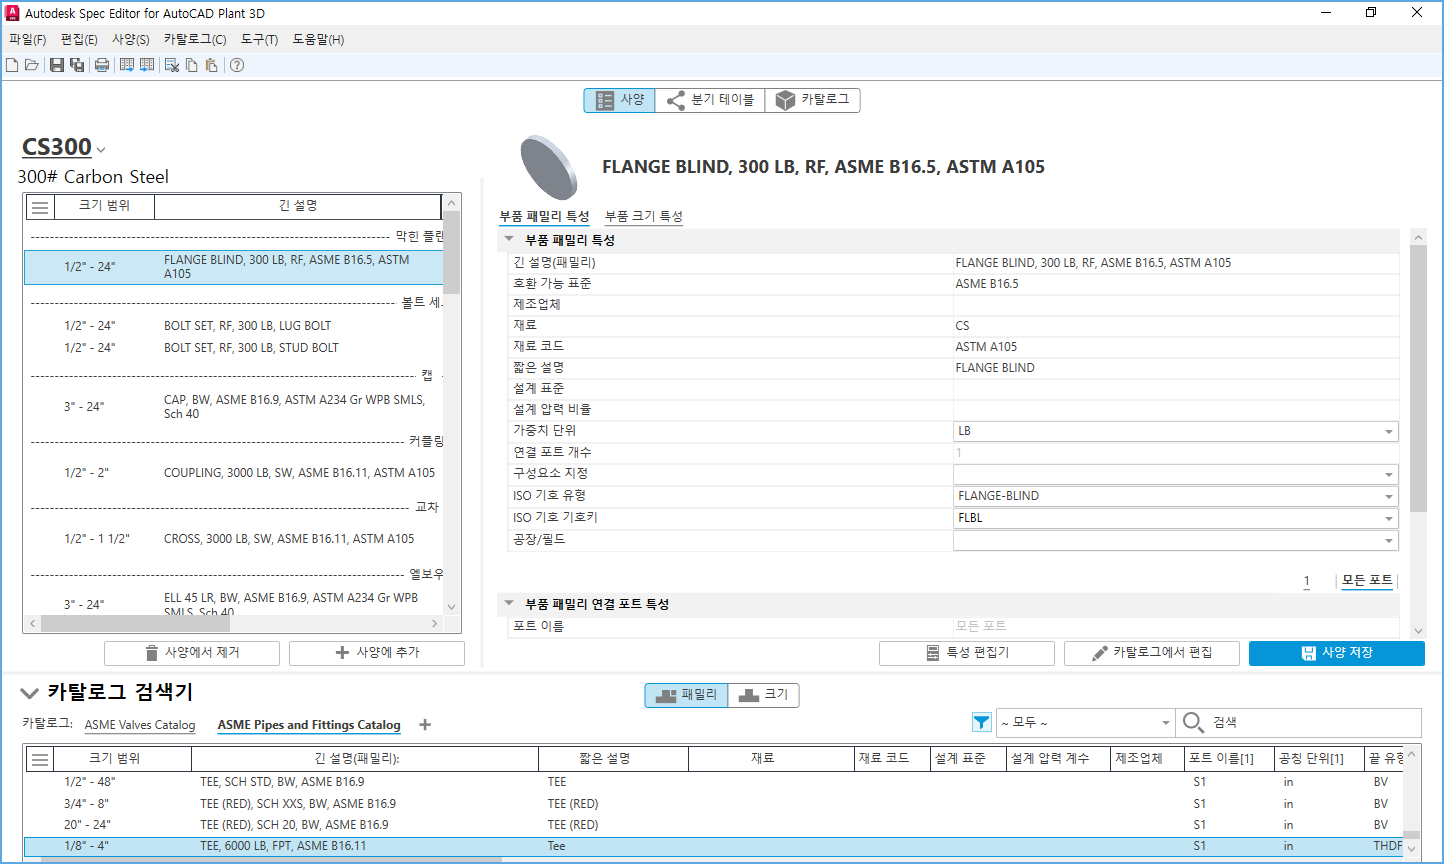Click the import table icon with left-side arrow
This screenshot has width=1444, height=864.
(147, 65)
